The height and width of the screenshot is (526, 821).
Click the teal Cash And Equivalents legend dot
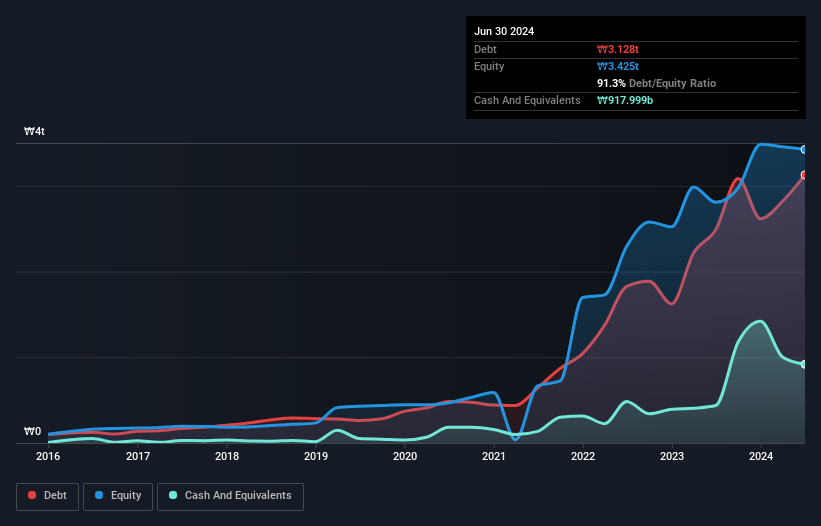click(173, 495)
